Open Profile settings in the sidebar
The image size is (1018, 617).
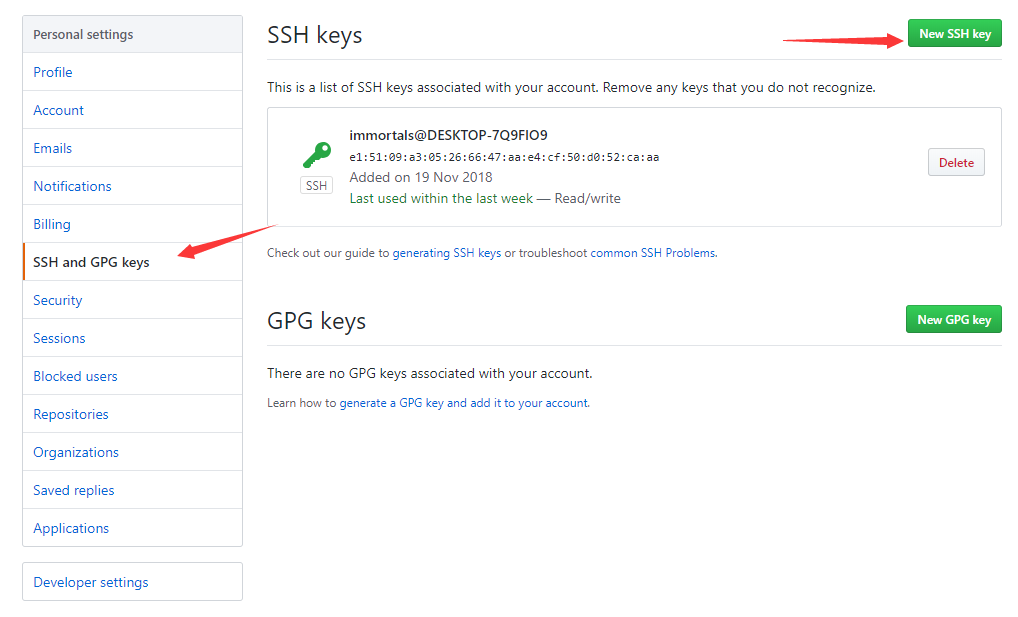click(53, 72)
